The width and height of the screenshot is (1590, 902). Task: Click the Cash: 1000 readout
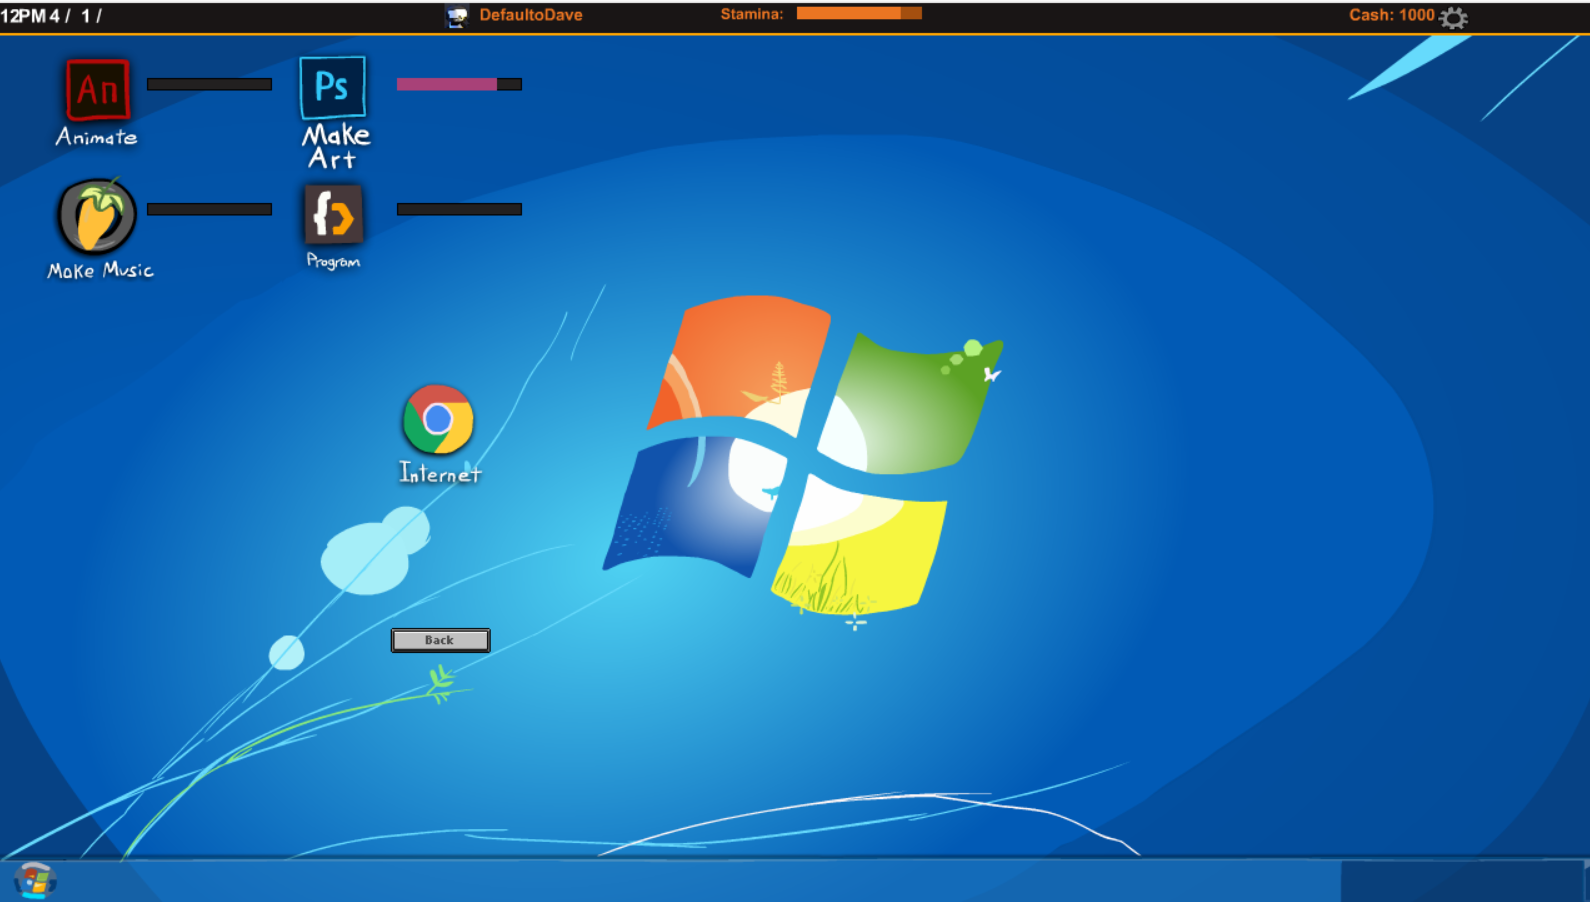(x=1391, y=15)
